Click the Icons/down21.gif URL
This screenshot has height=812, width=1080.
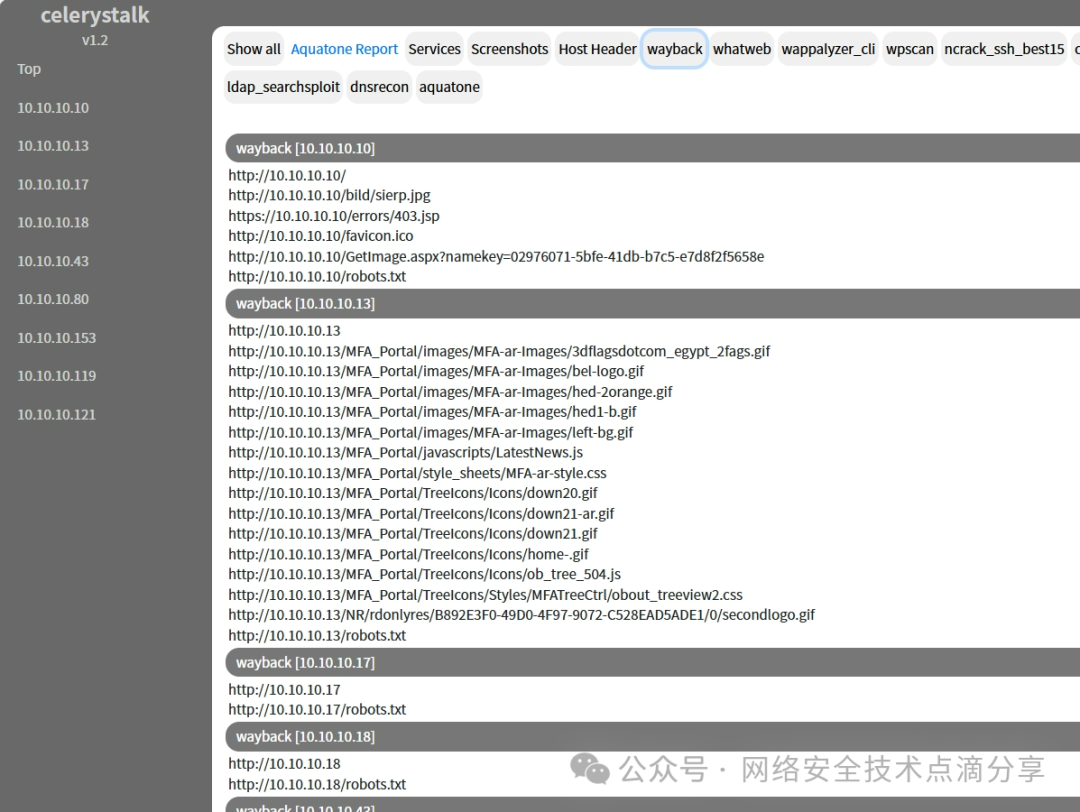[413, 534]
